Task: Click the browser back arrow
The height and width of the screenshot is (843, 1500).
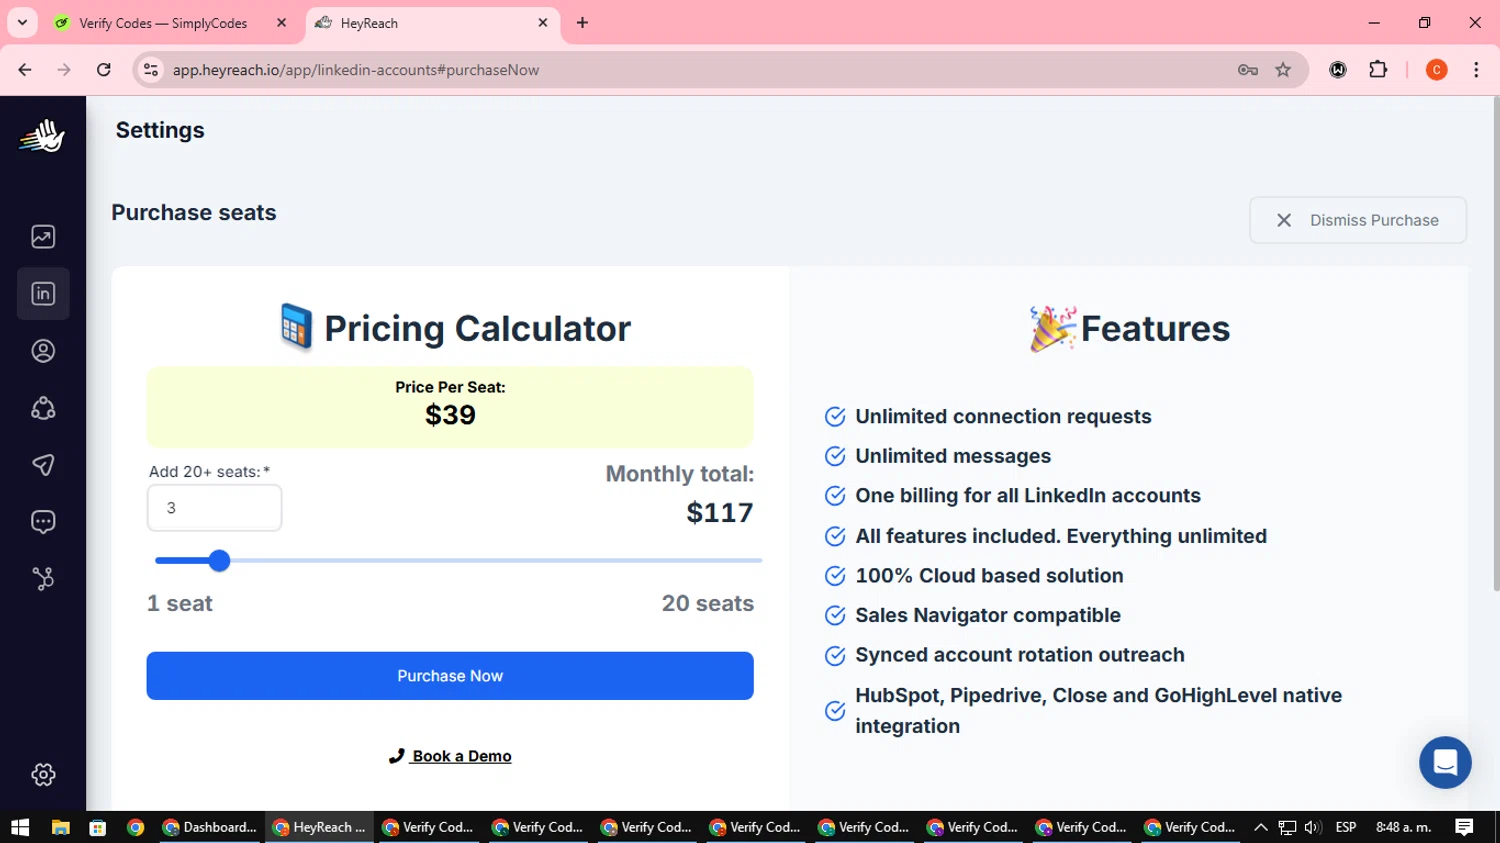Action: (25, 70)
